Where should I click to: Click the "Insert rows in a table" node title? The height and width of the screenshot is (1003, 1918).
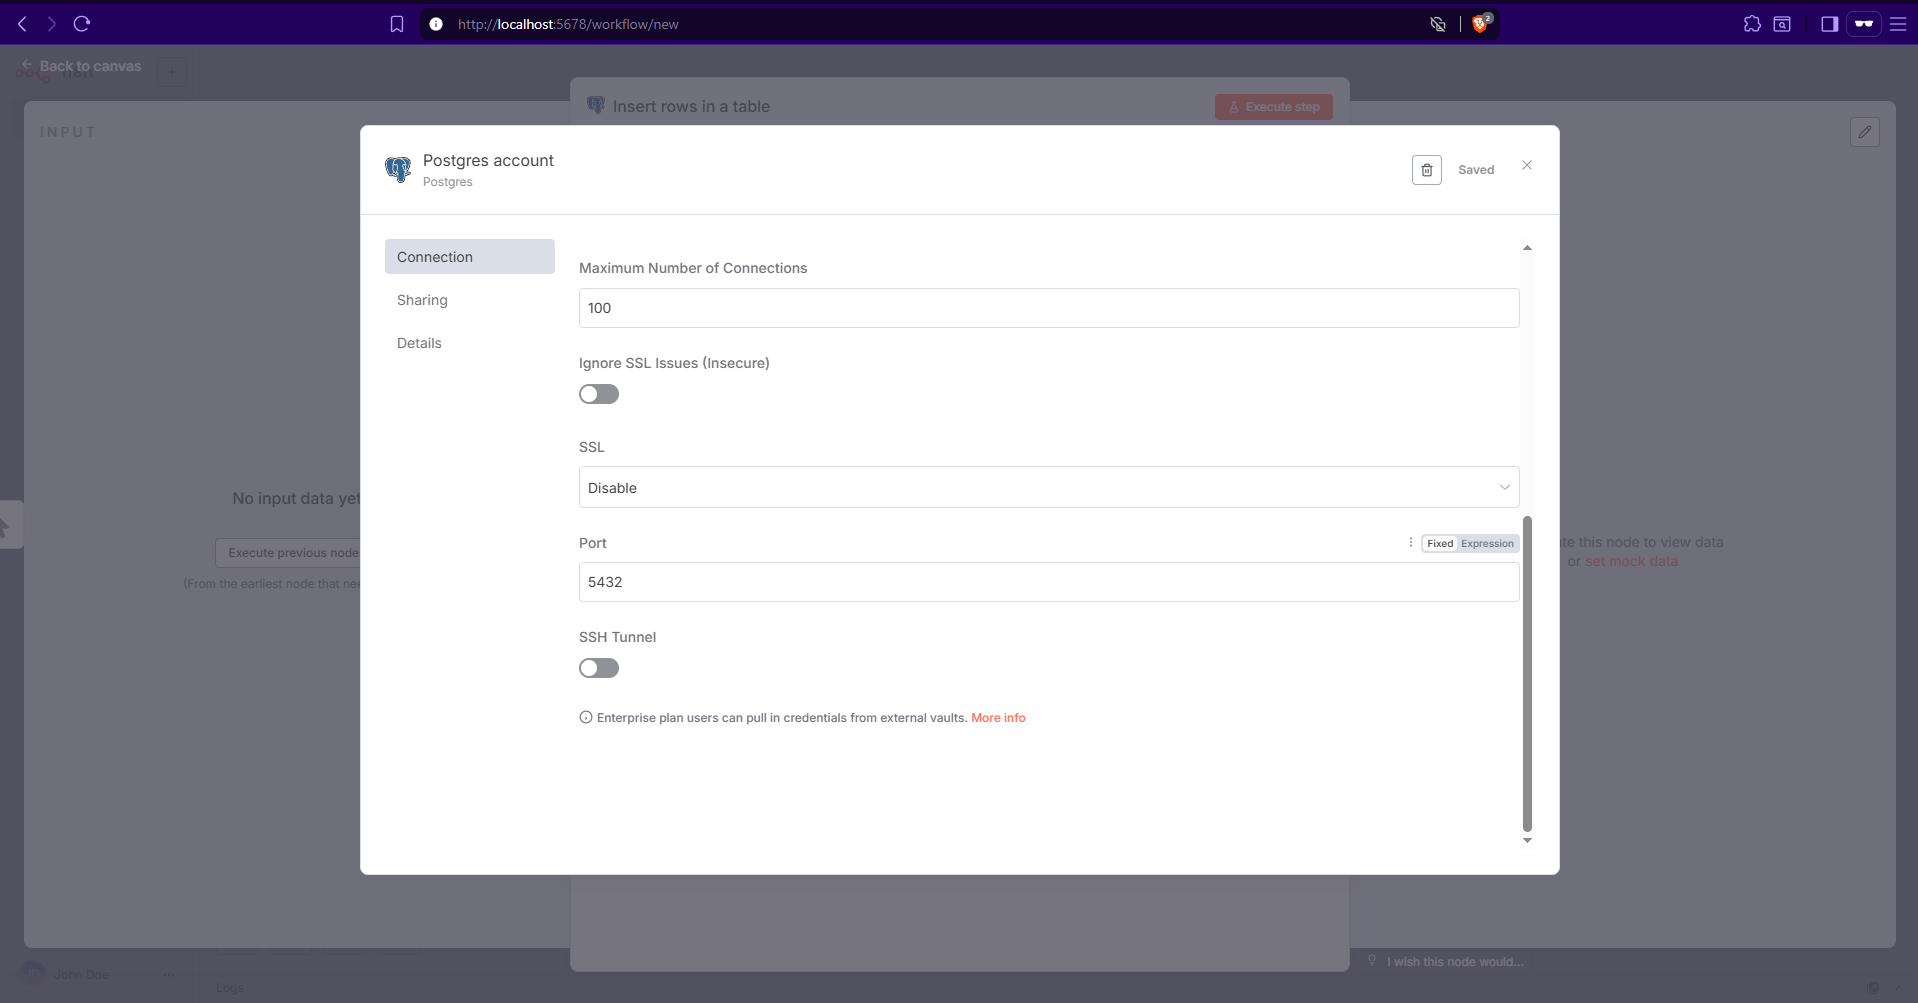click(691, 106)
